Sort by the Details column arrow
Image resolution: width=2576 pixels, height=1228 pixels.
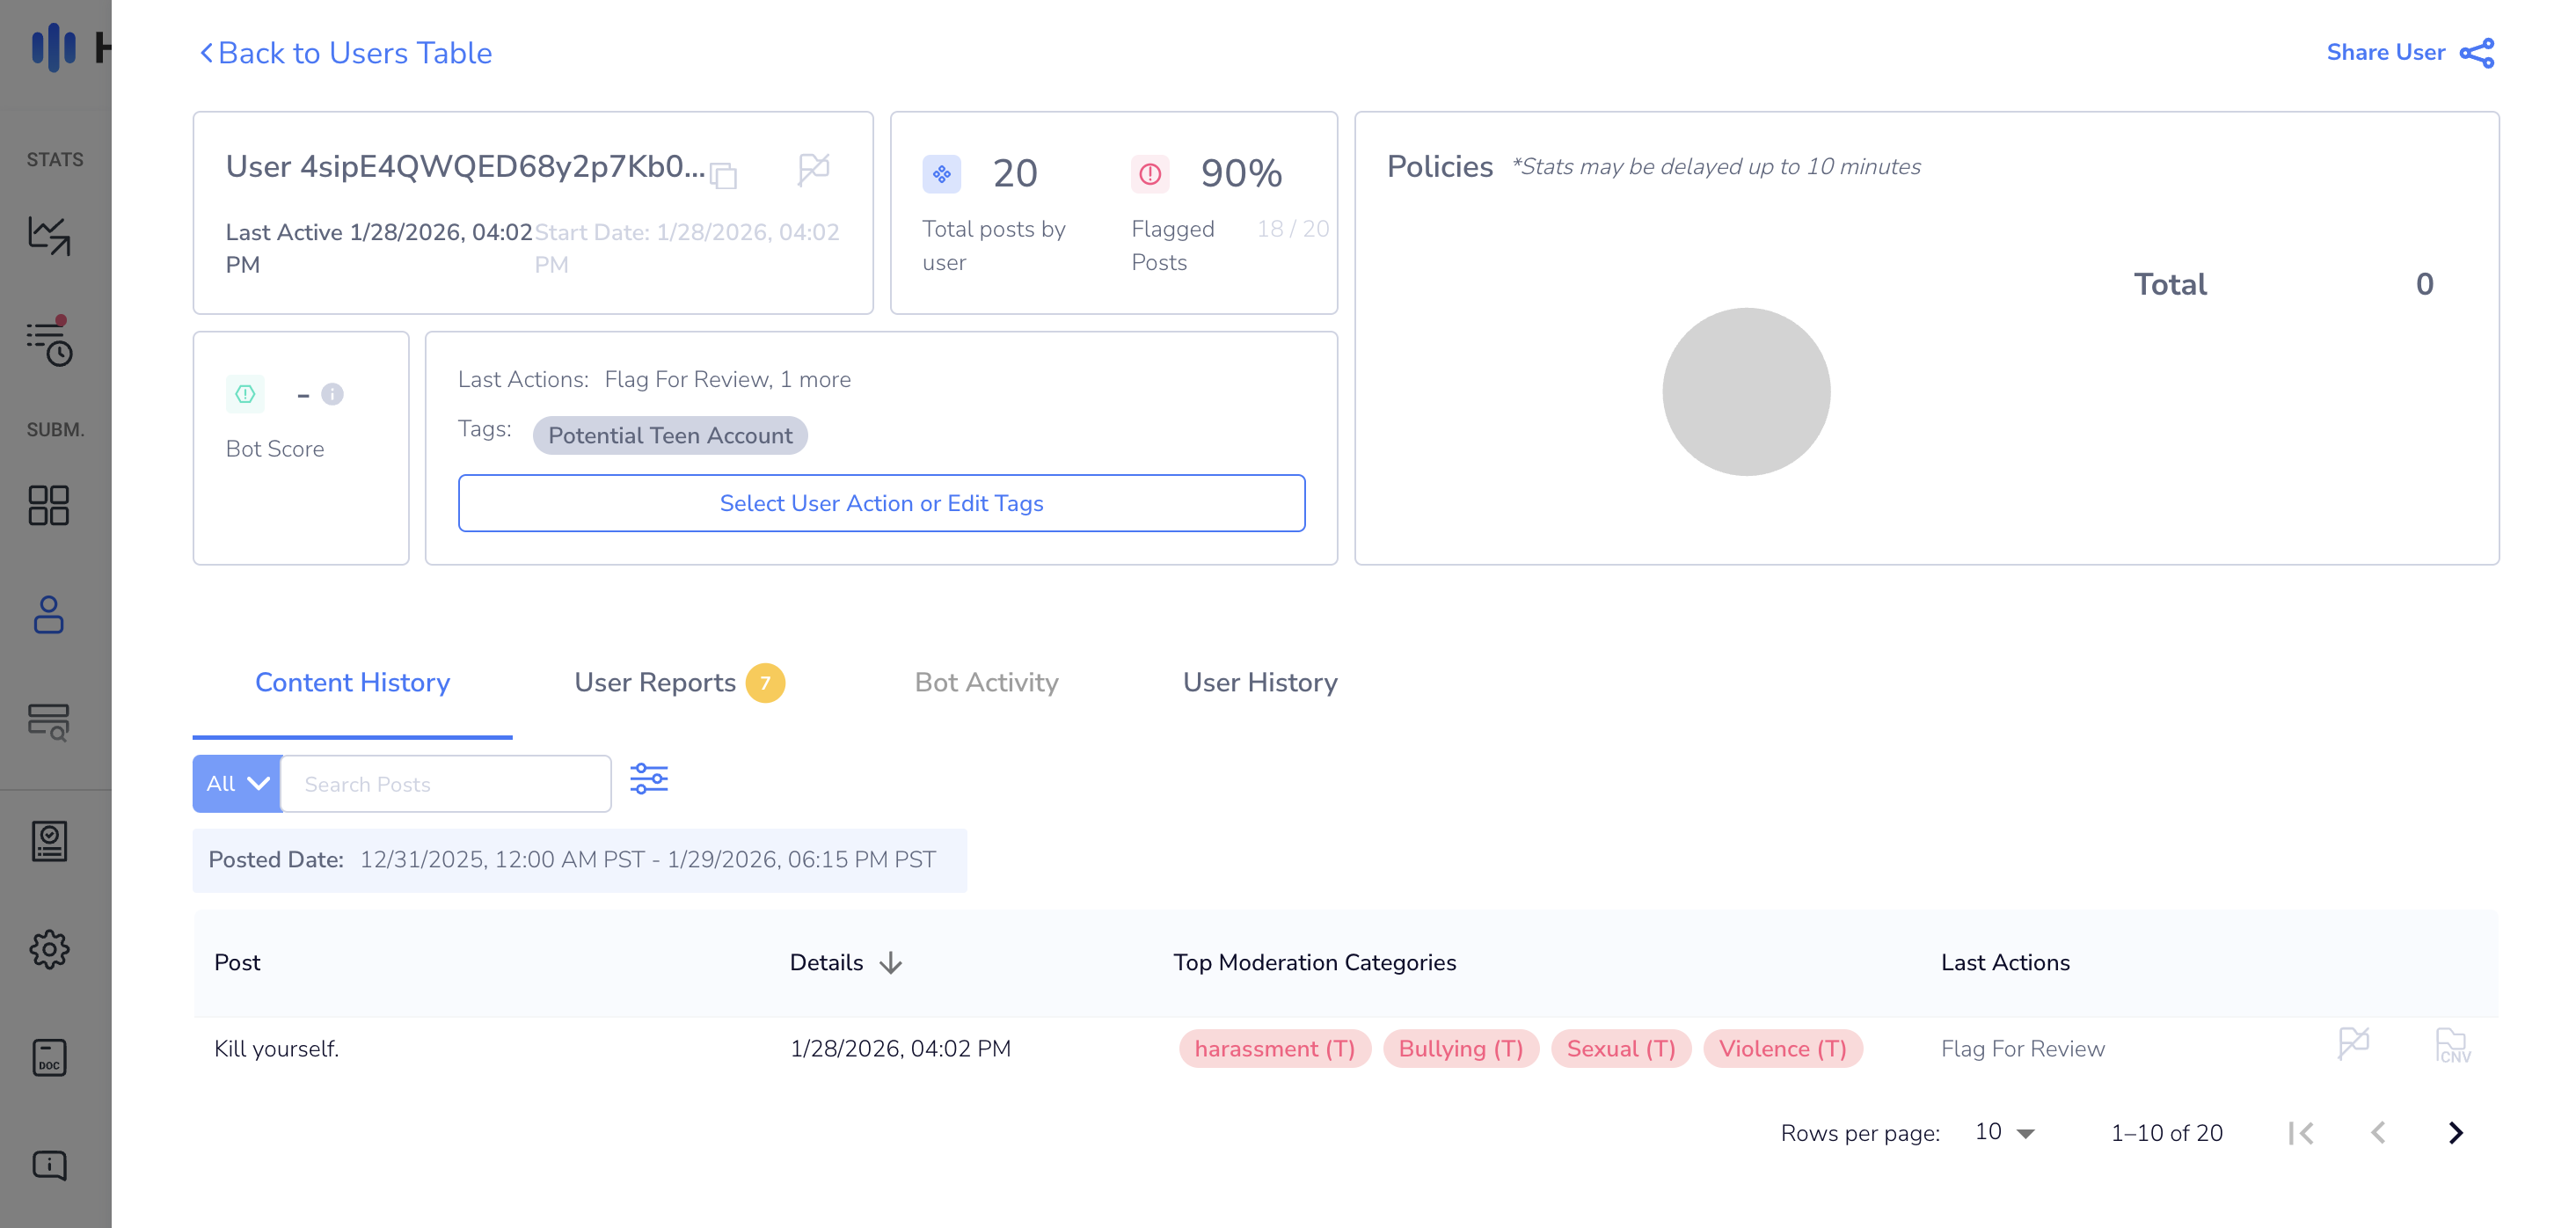pos(890,963)
